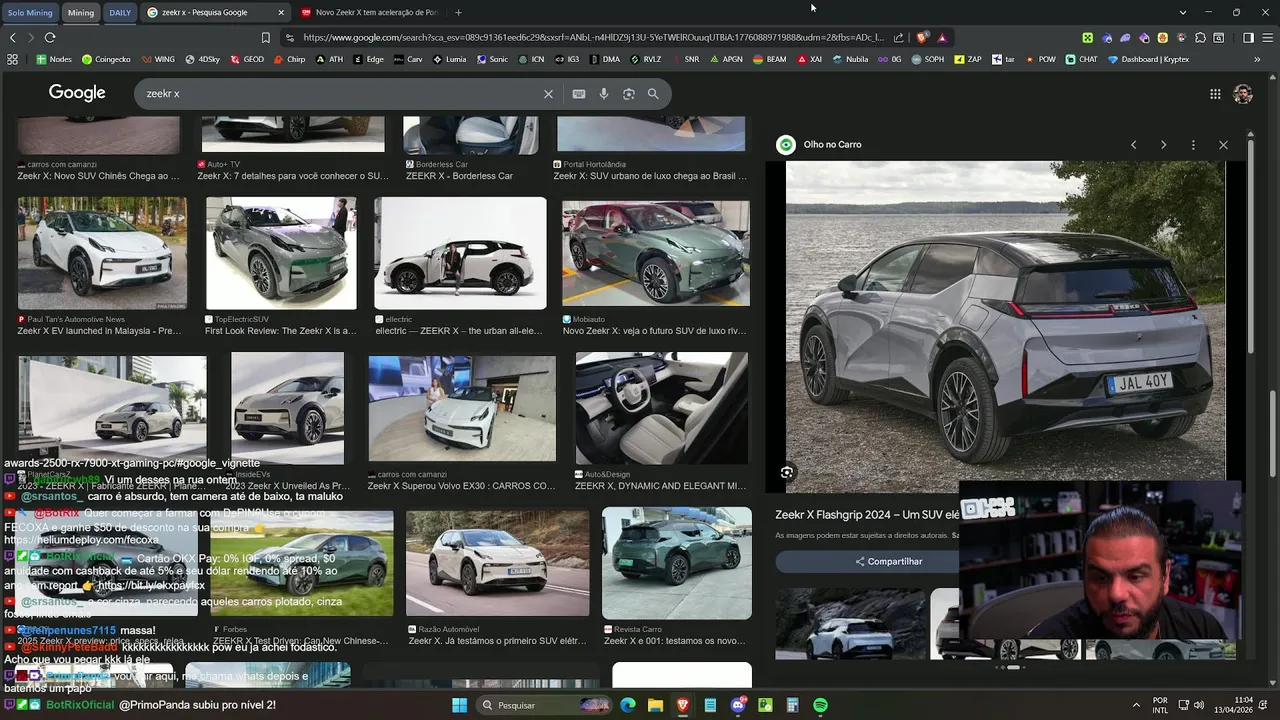
Task: Clear the Google search box text
Action: [548, 94]
